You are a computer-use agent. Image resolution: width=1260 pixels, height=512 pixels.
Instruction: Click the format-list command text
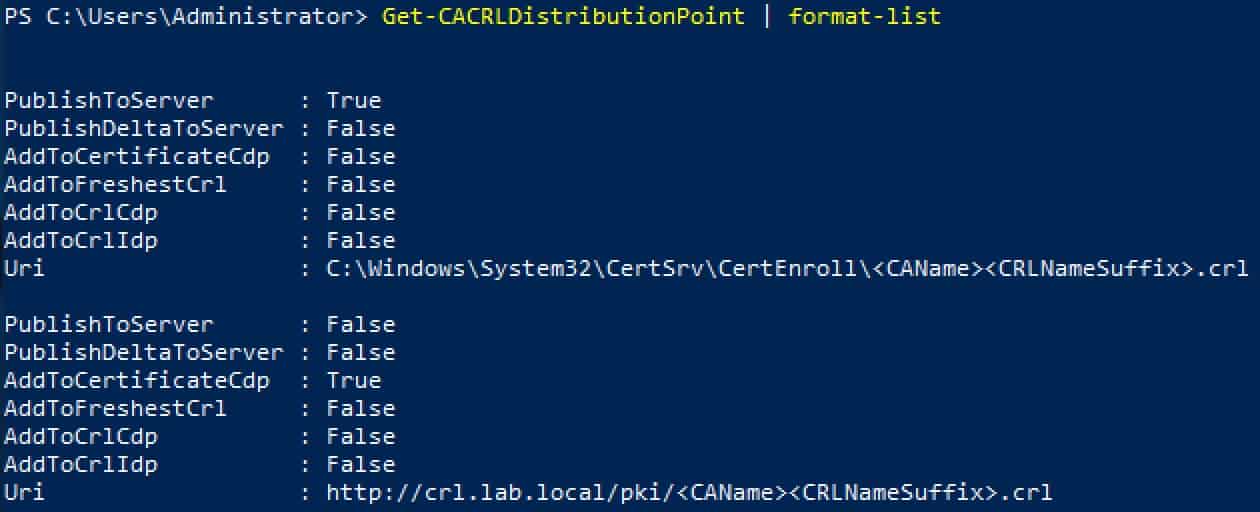click(865, 17)
